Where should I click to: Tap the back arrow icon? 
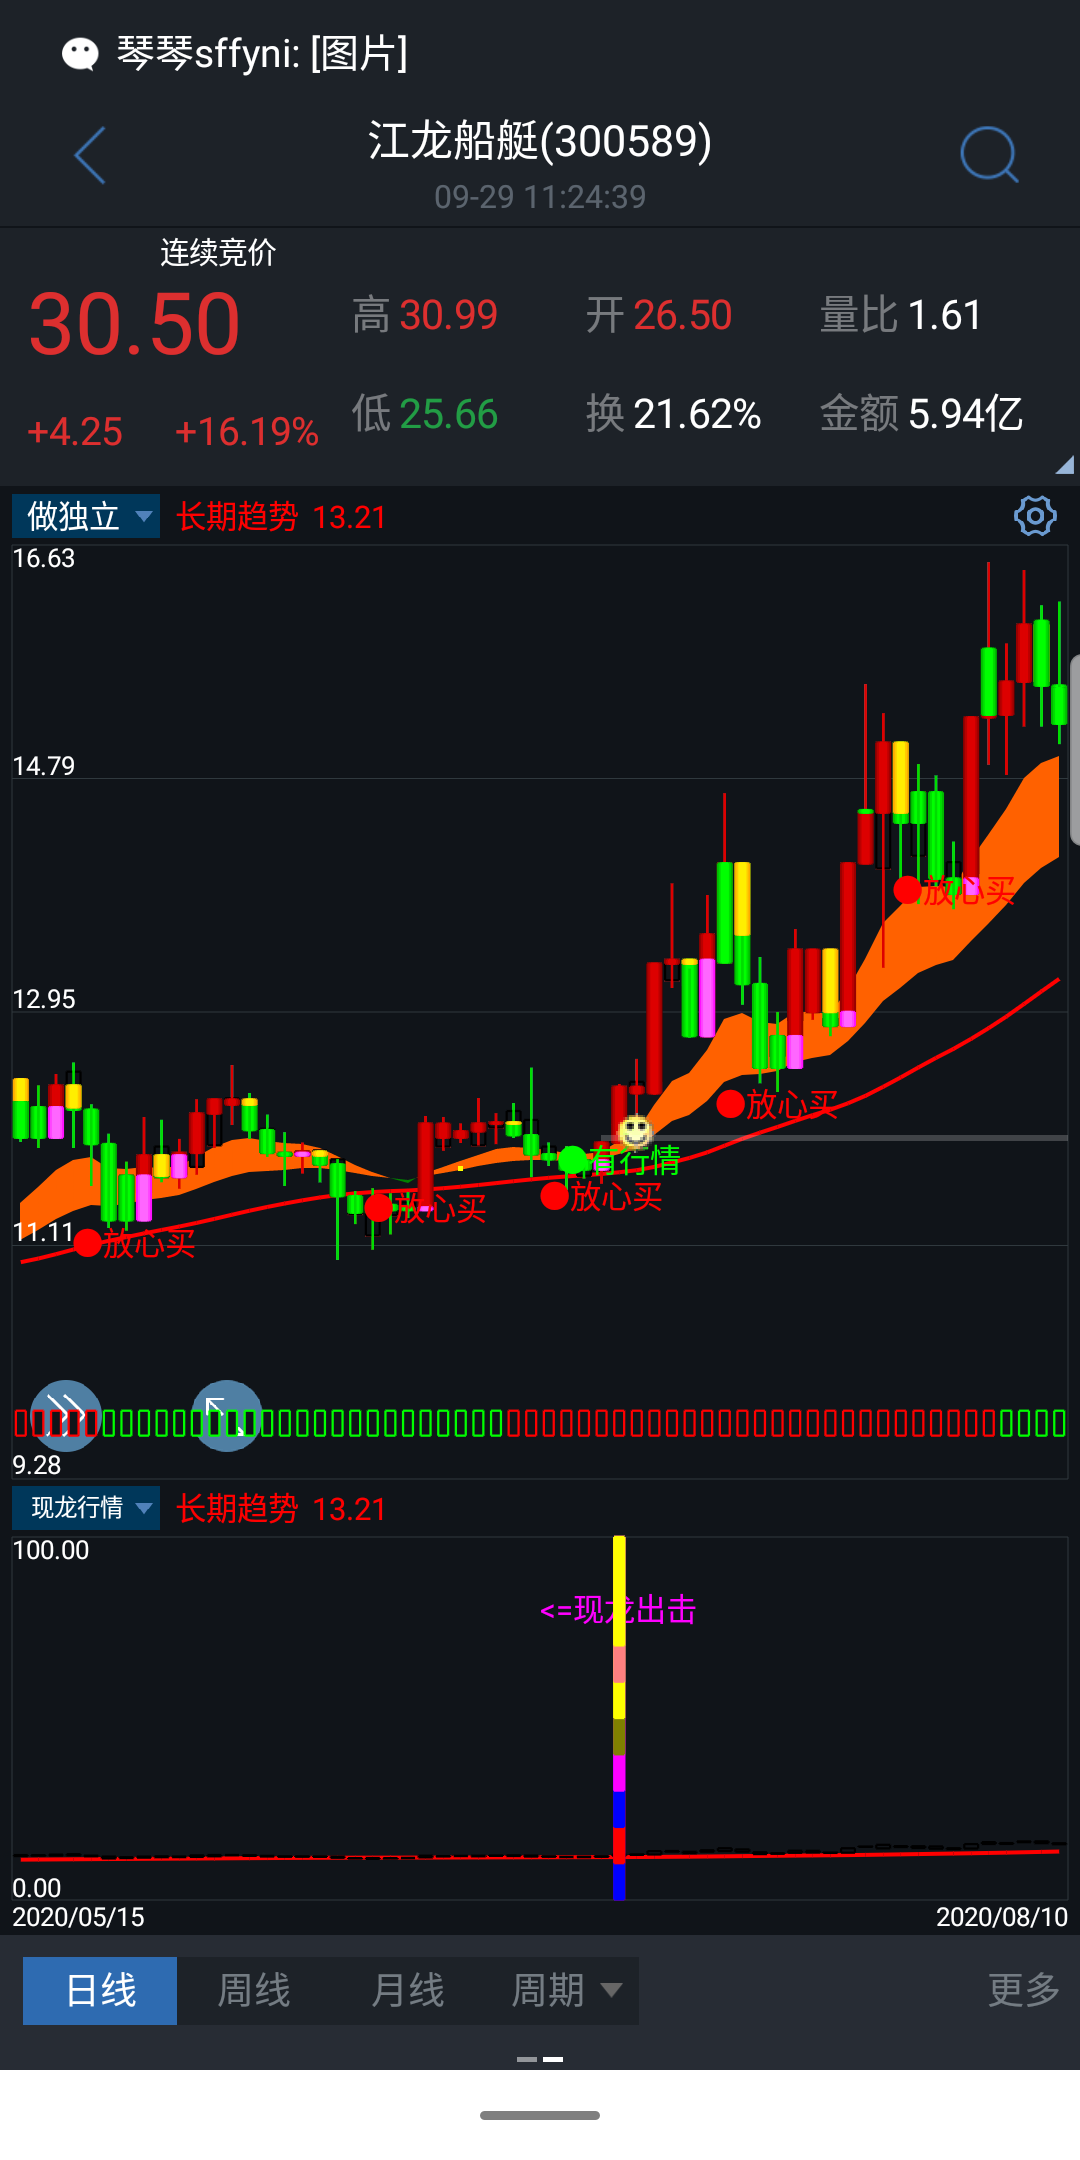[90, 155]
